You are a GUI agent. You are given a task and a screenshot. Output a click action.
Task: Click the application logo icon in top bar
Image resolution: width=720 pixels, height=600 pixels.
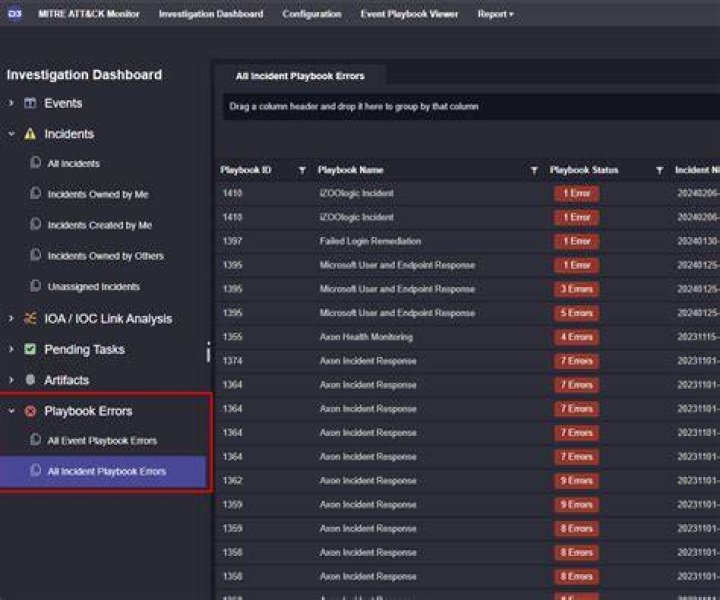pyautogui.click(x=15, y=14)
